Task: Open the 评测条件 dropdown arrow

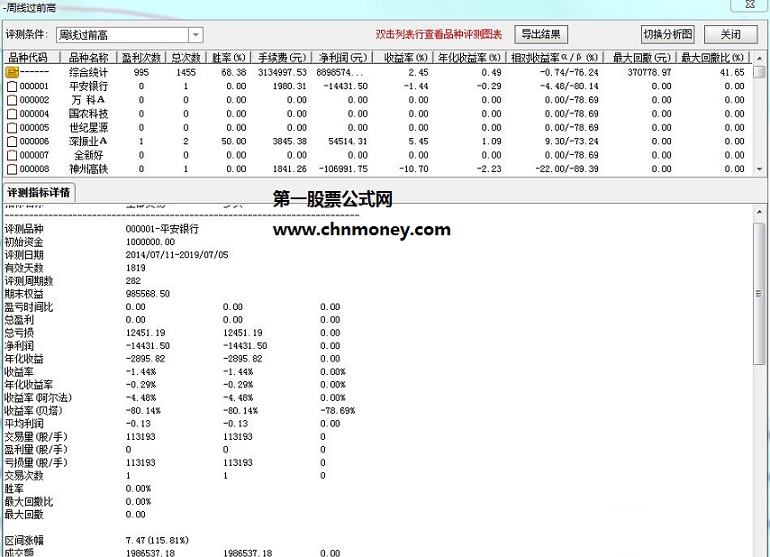Action: pos(196,35)
